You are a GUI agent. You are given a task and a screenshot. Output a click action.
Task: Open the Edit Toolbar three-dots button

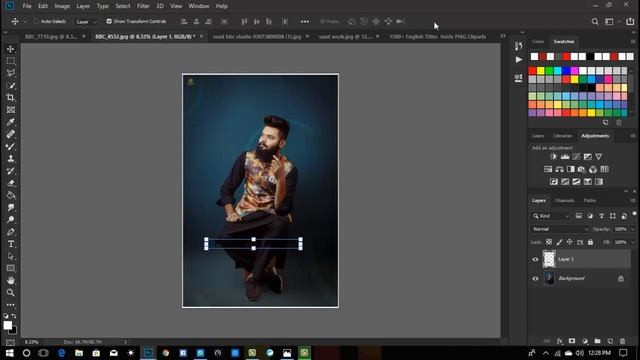11,305
